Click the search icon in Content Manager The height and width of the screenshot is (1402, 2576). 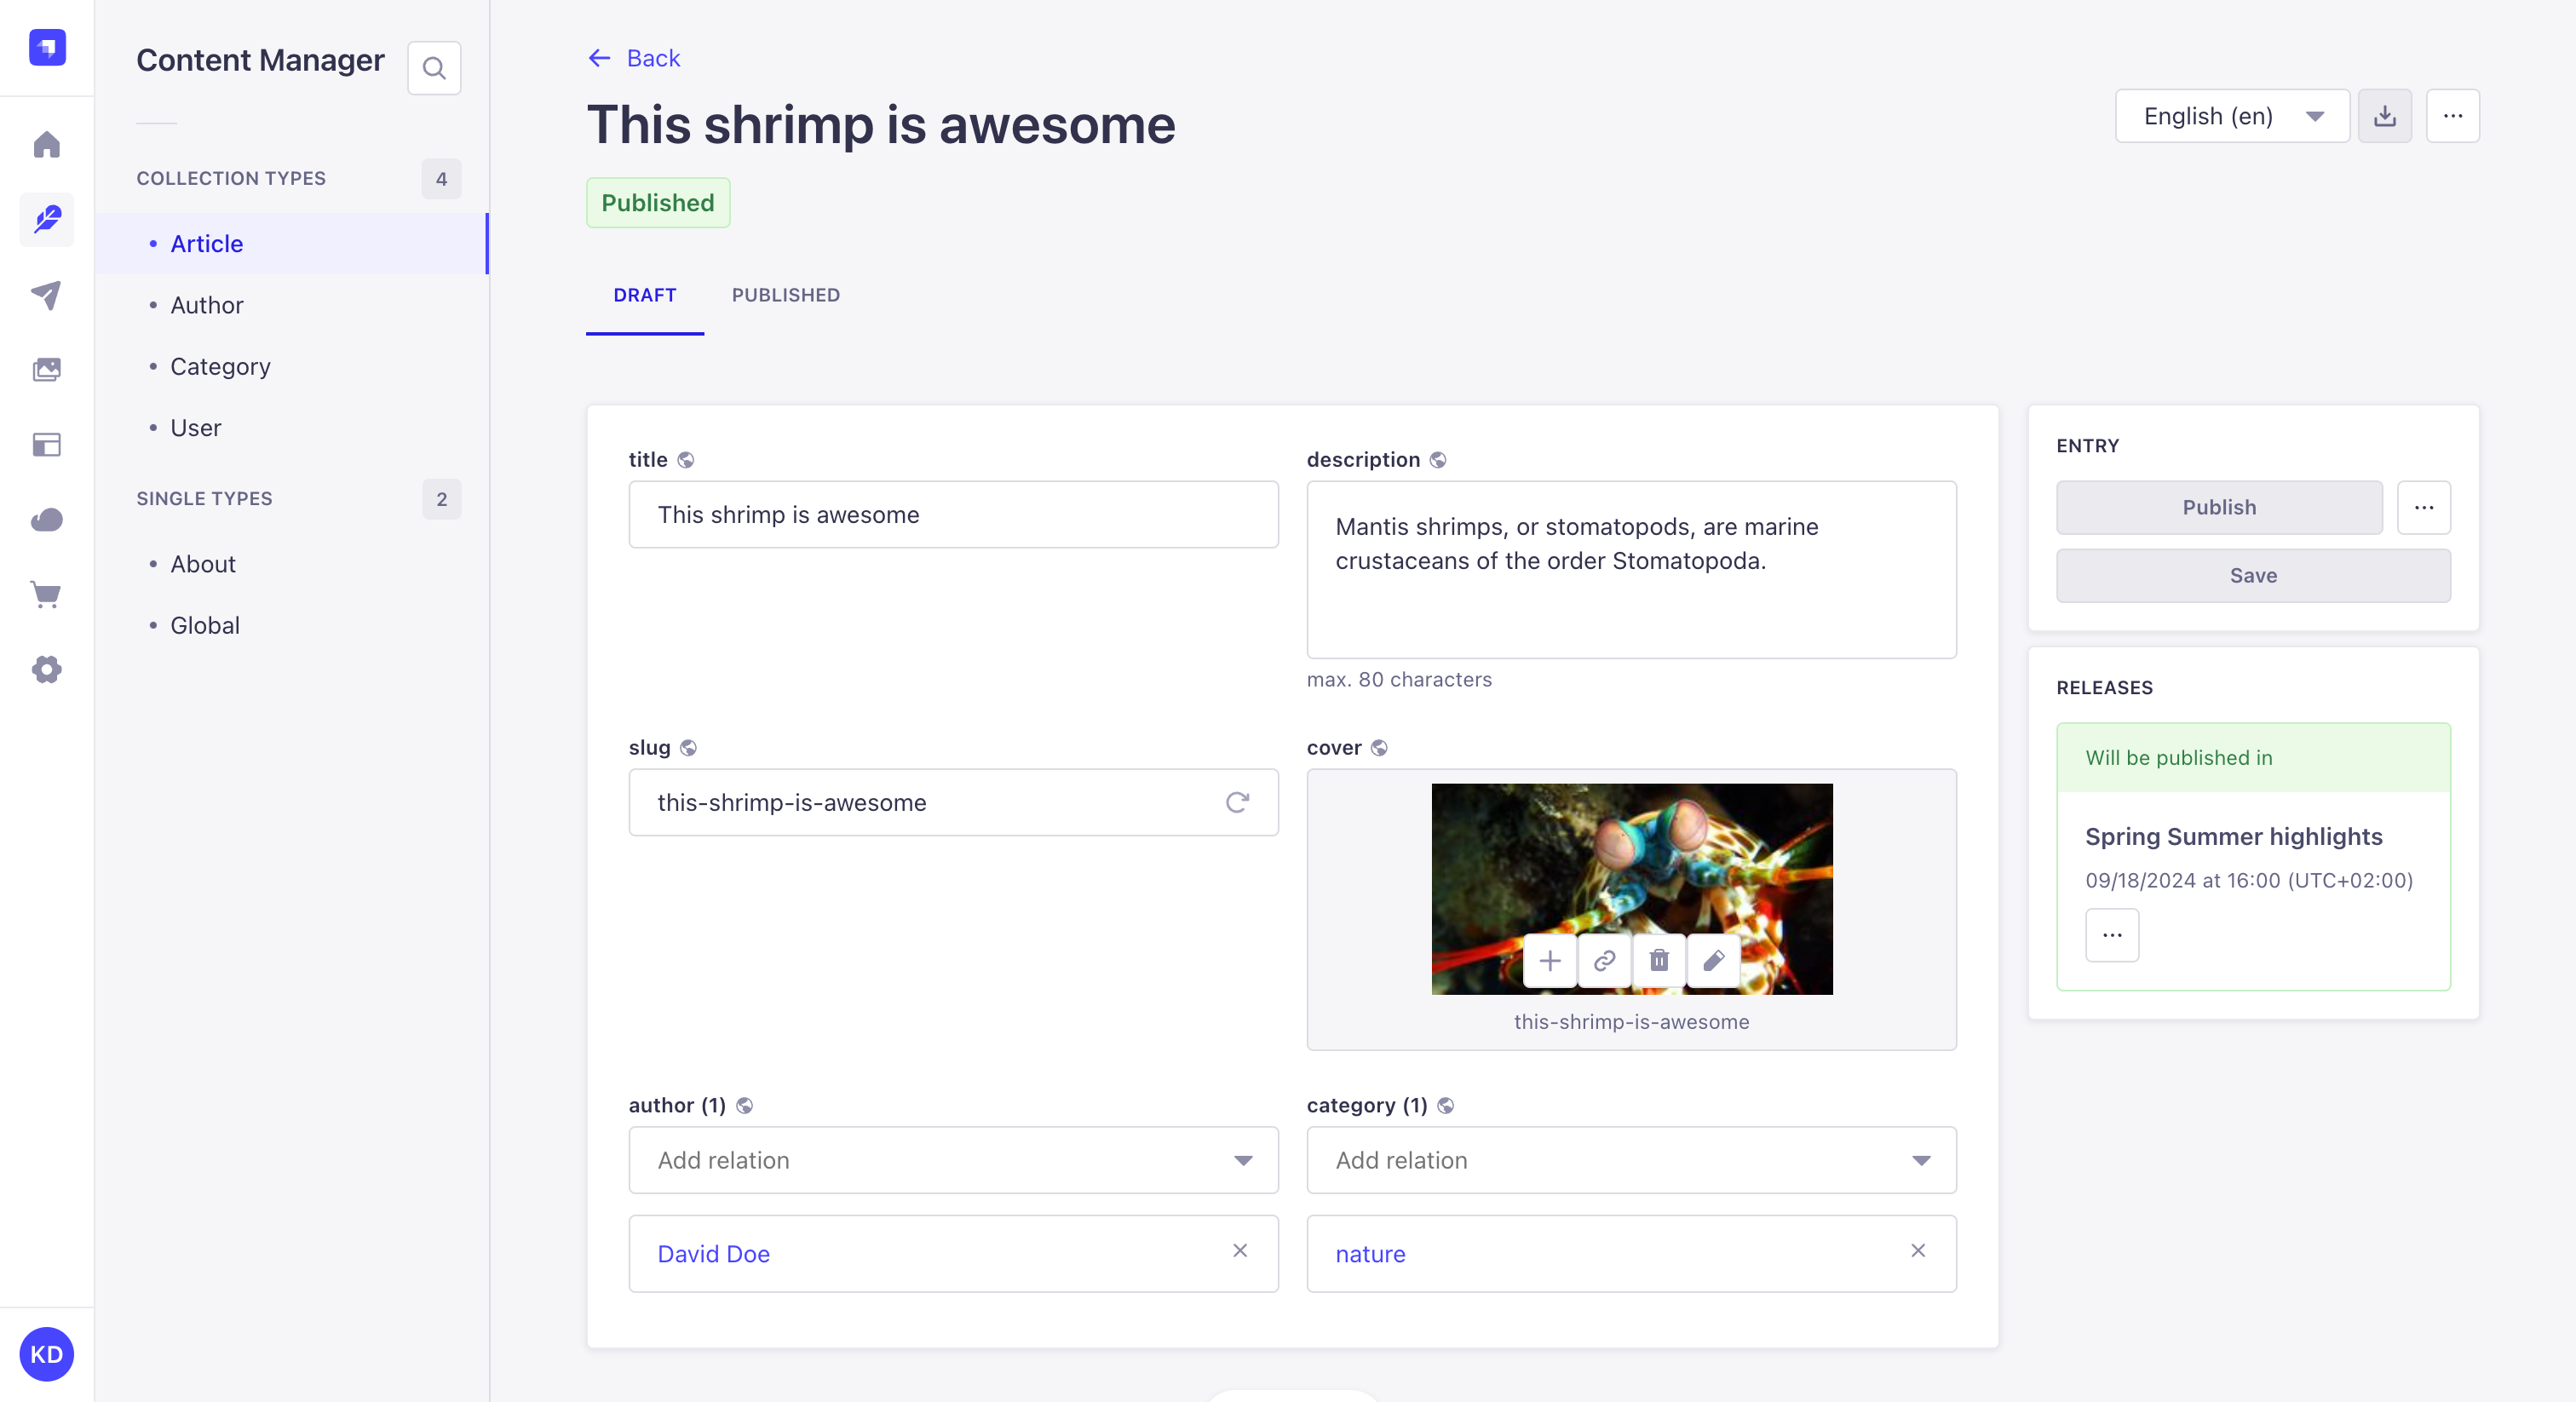(x=435, y=67)
